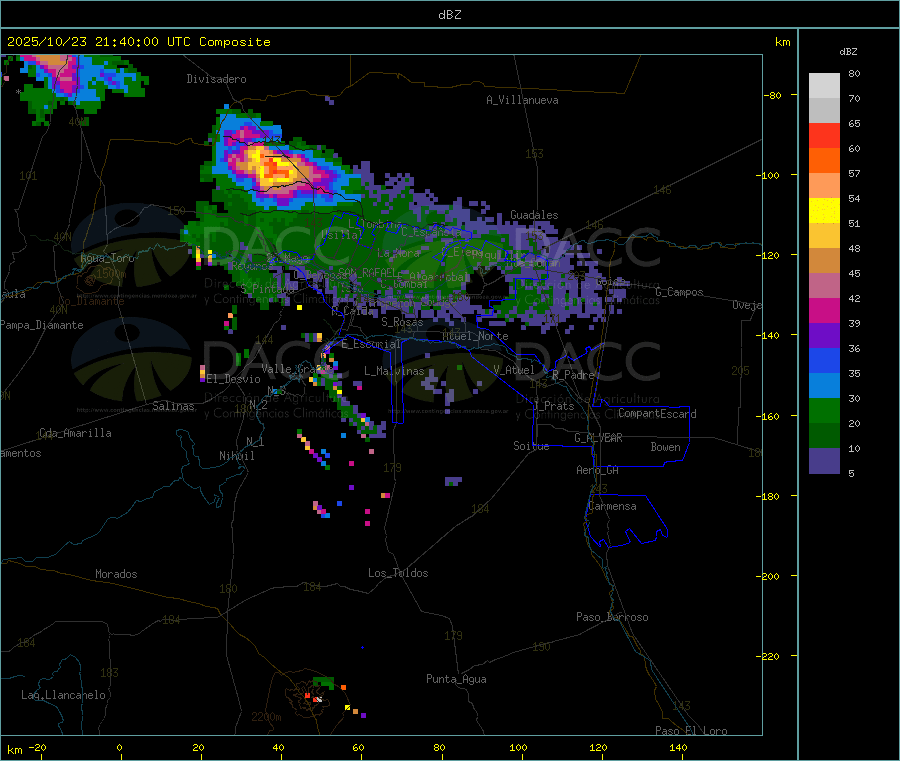Select the 'L_Malvinas' map label
Image resolution: width=900 pixels, height=761 pixels.
tap(394, 371)
